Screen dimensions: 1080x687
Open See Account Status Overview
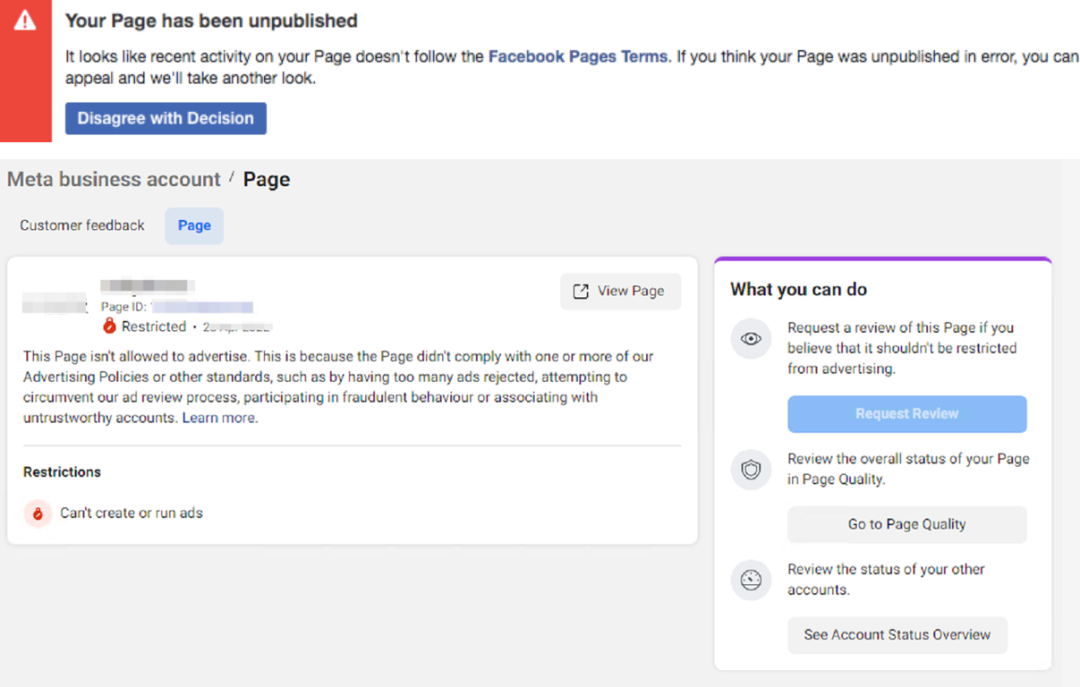tap(896, 635)
